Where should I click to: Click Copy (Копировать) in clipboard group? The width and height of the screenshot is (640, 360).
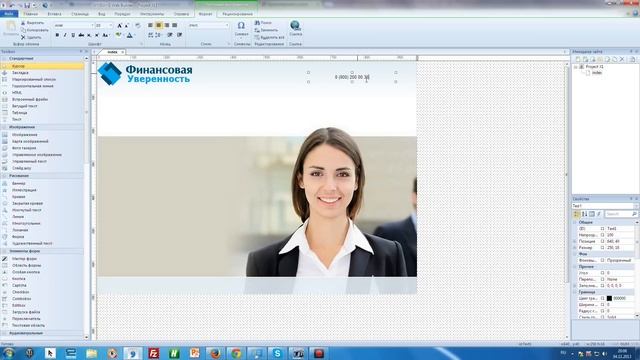34,30
